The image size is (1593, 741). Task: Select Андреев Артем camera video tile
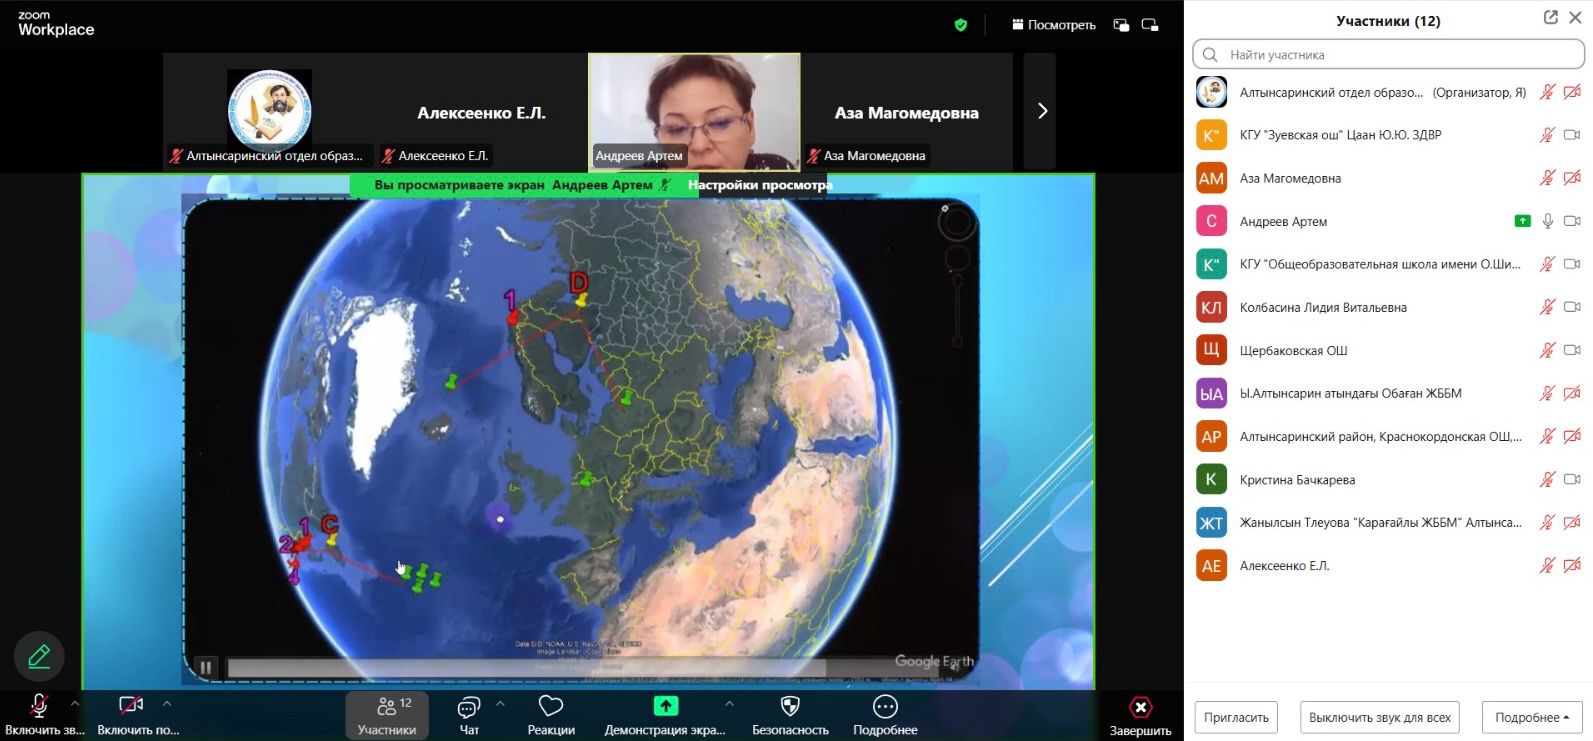point(694,111)
